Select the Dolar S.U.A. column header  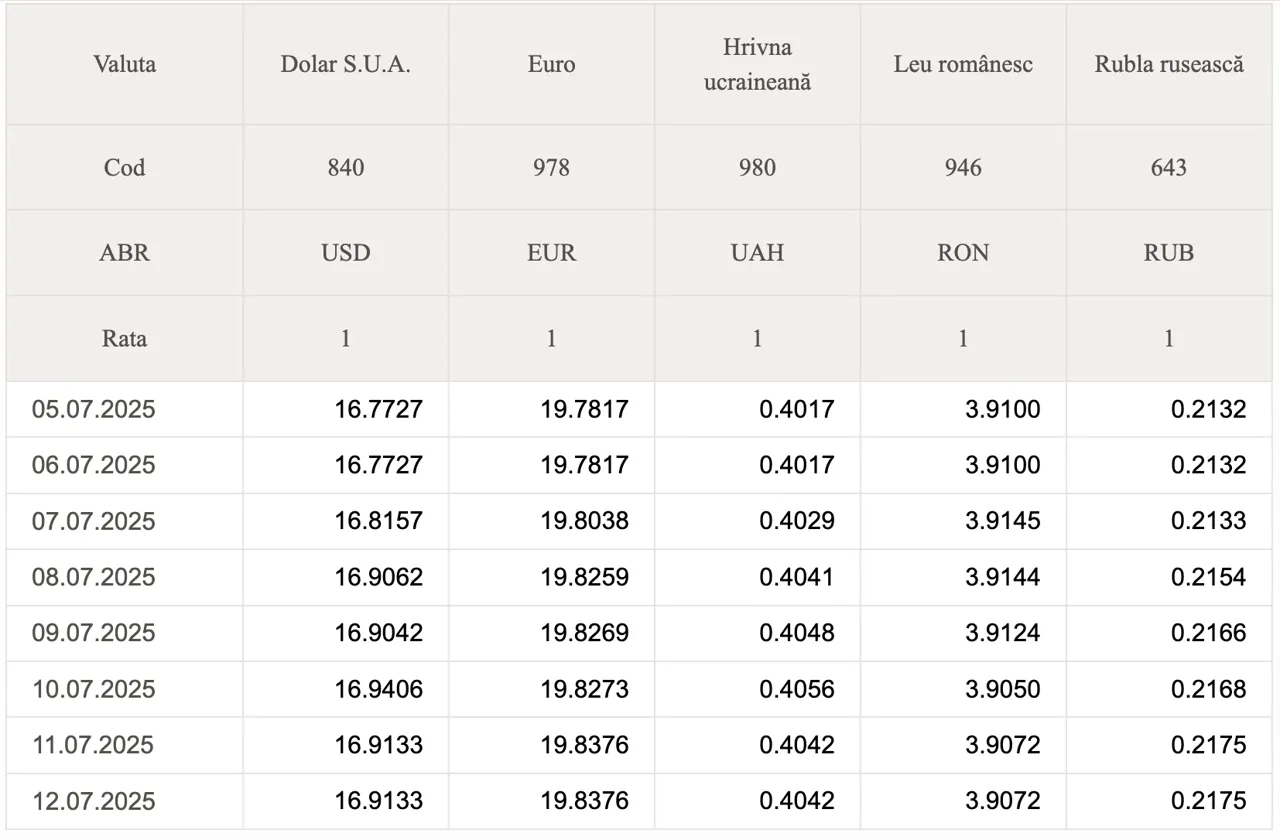345,64
